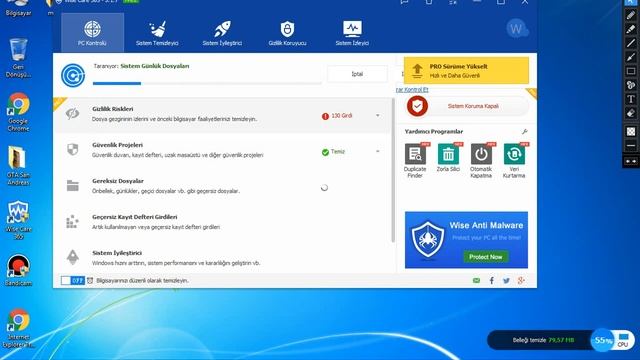Click the Google Plus share icon
The image size is (640, 360).
pyautogui.click(x=521, y=280)
